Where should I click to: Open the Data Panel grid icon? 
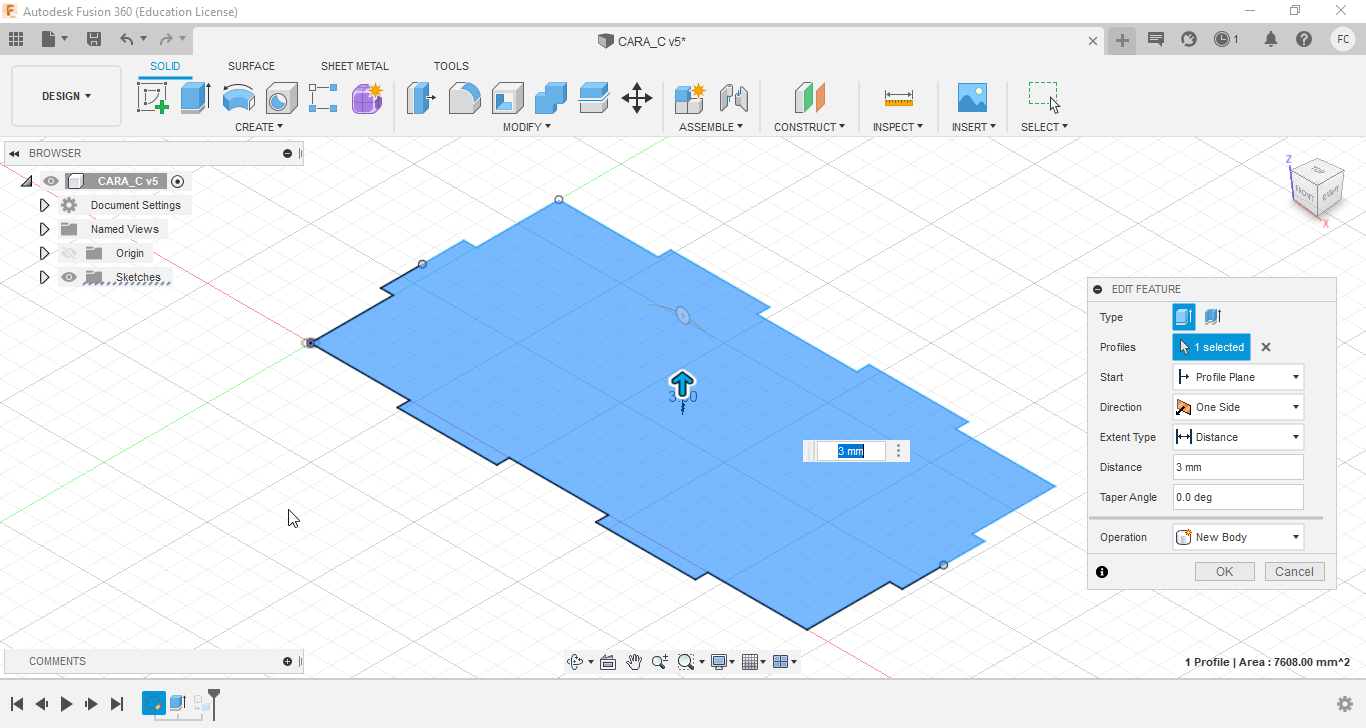click(x=16, y=39)
